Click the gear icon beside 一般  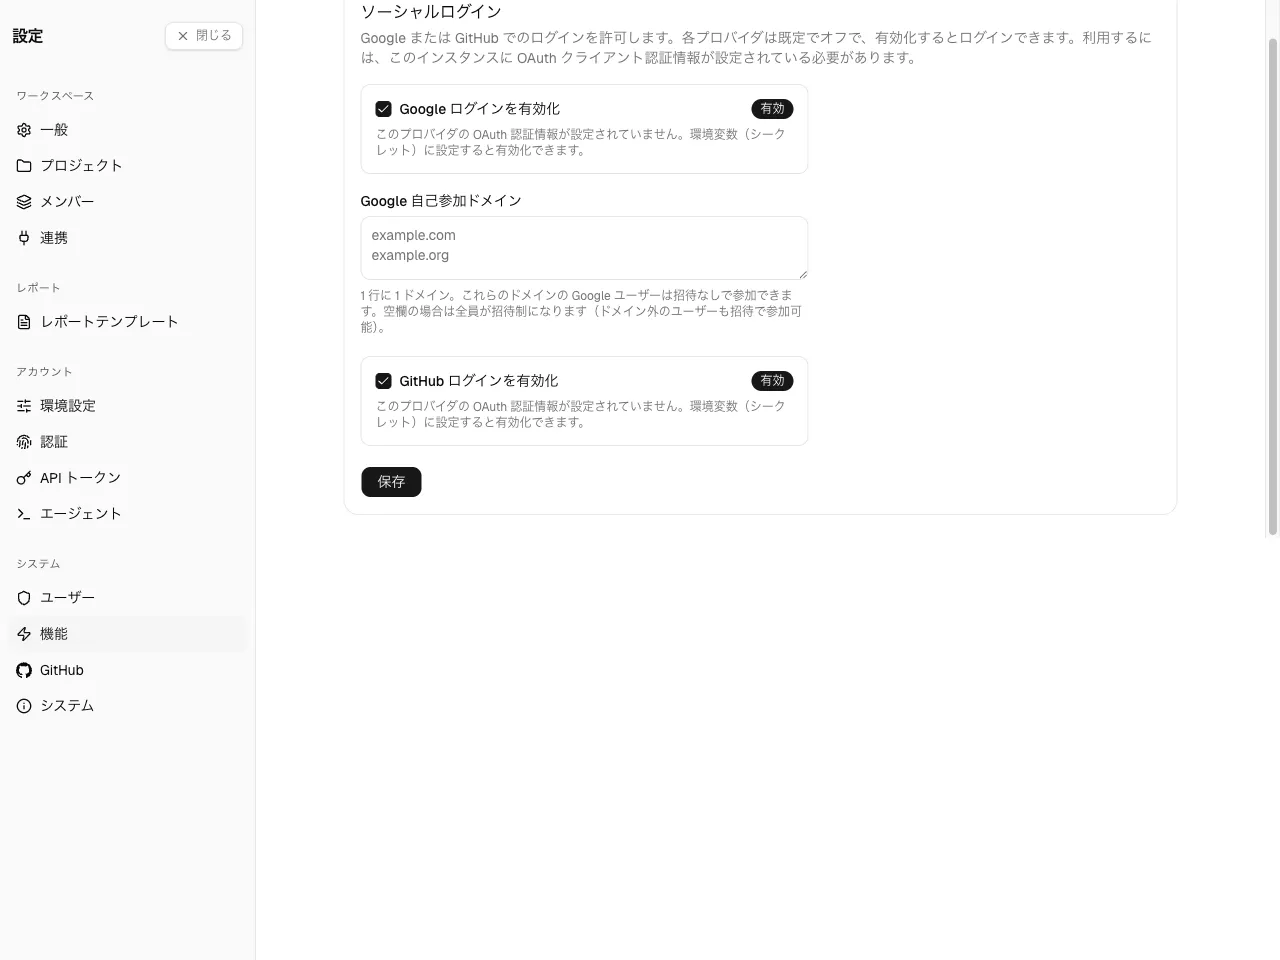click(x=24, y=130)
